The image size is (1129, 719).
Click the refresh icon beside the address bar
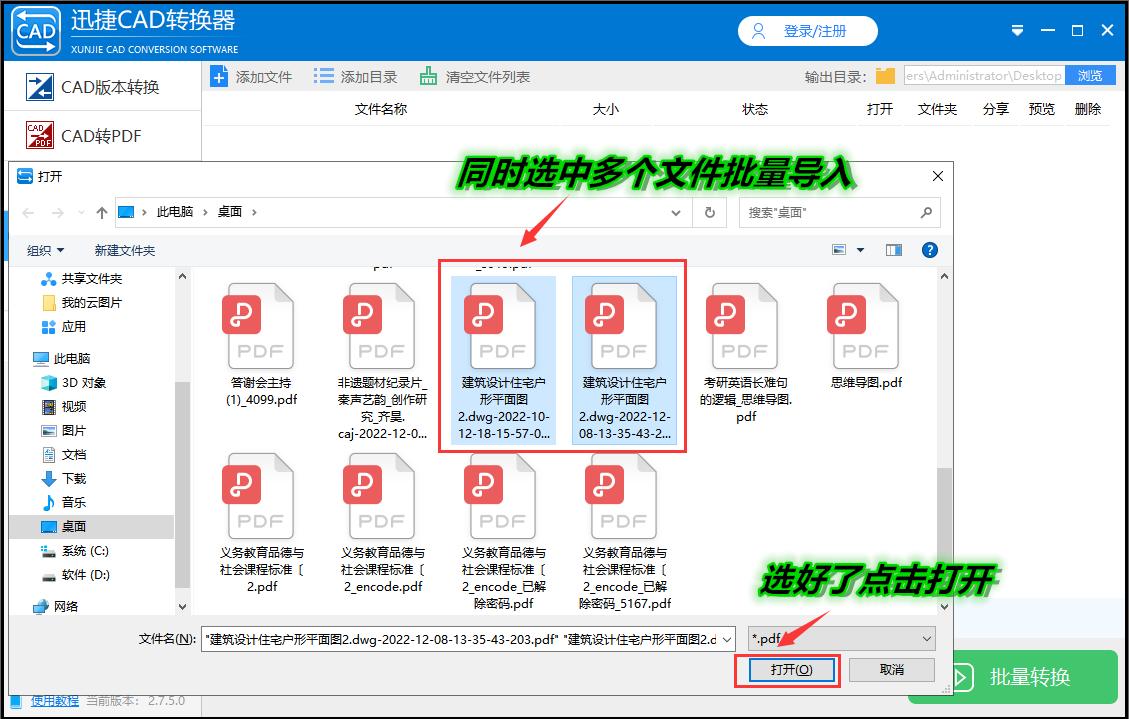709,212
